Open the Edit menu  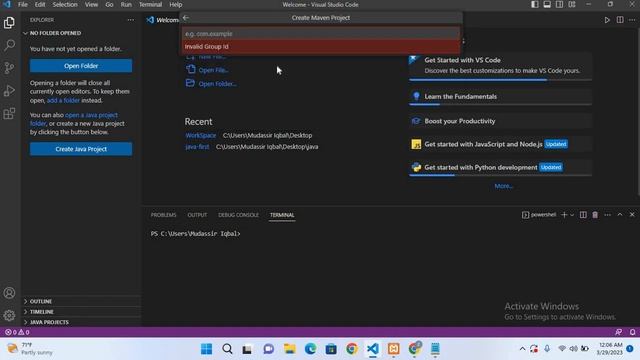tap(40, 4)
